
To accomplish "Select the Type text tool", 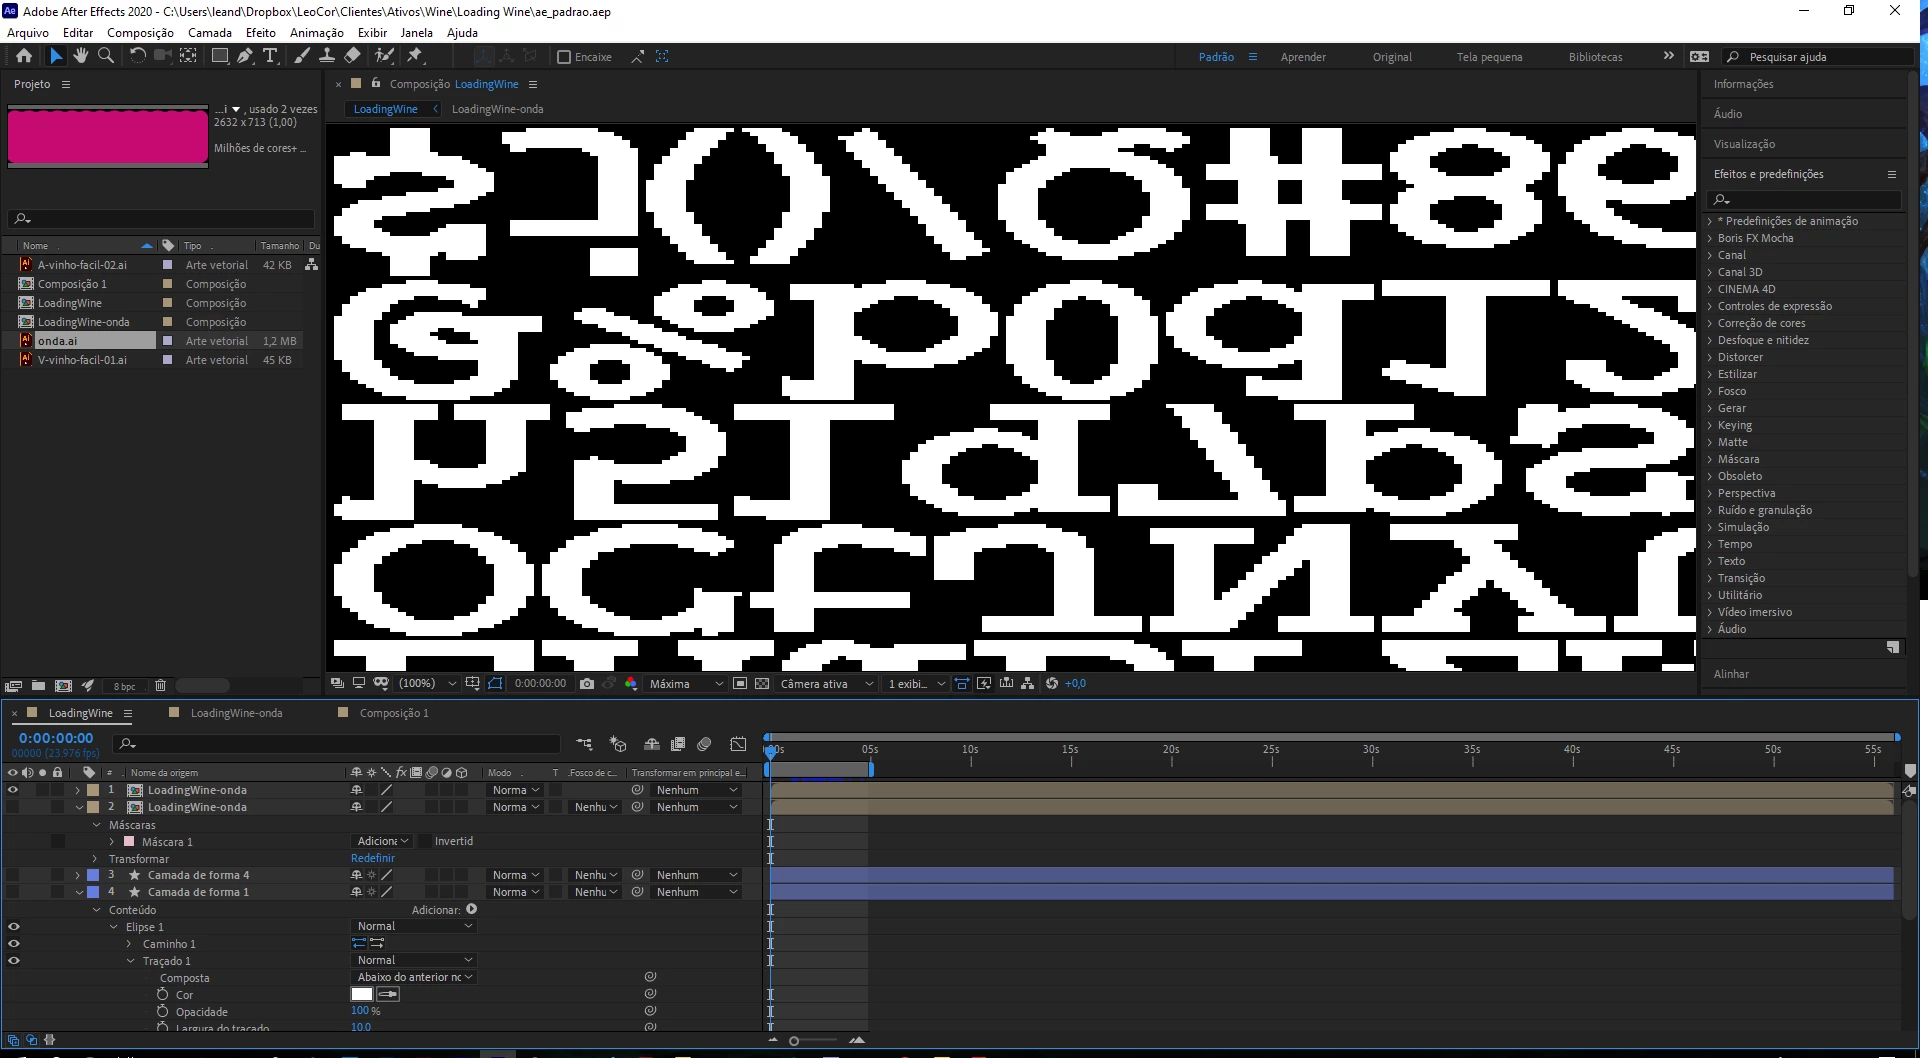I will (x=270, y=56).
